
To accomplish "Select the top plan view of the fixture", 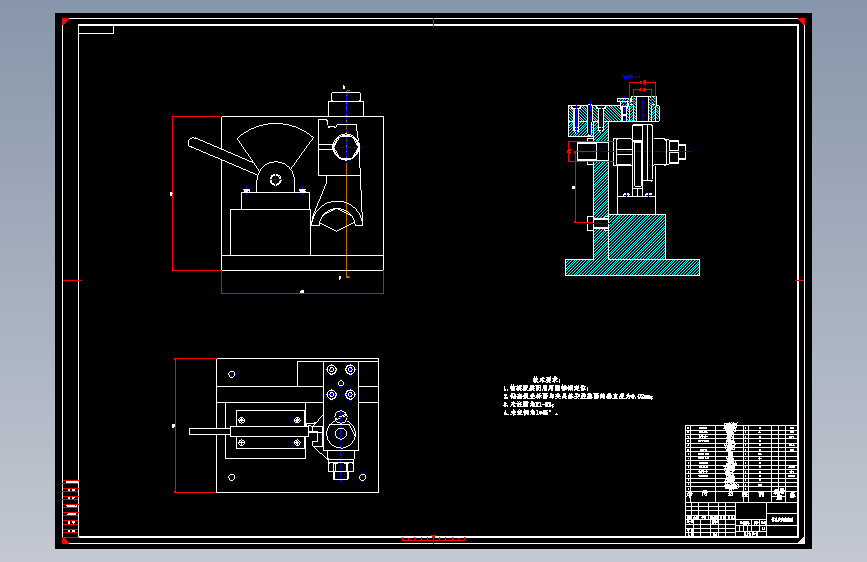I will pos(284,425).
